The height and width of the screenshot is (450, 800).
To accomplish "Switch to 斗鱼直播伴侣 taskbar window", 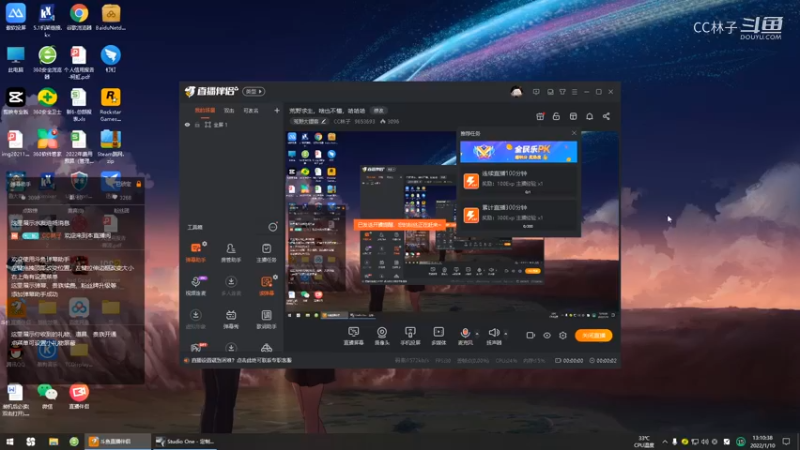I will pyautogui.click(x=118, y=441).
